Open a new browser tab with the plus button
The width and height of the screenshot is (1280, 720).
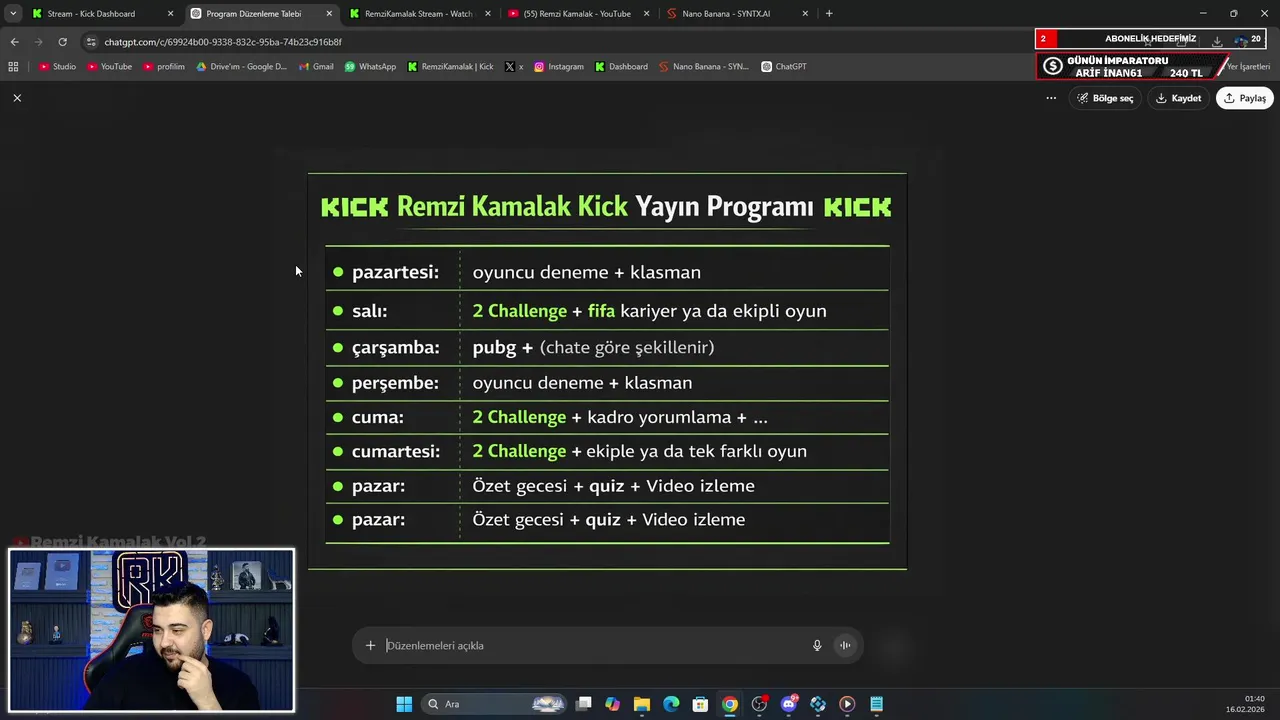[x=829, y=14]
